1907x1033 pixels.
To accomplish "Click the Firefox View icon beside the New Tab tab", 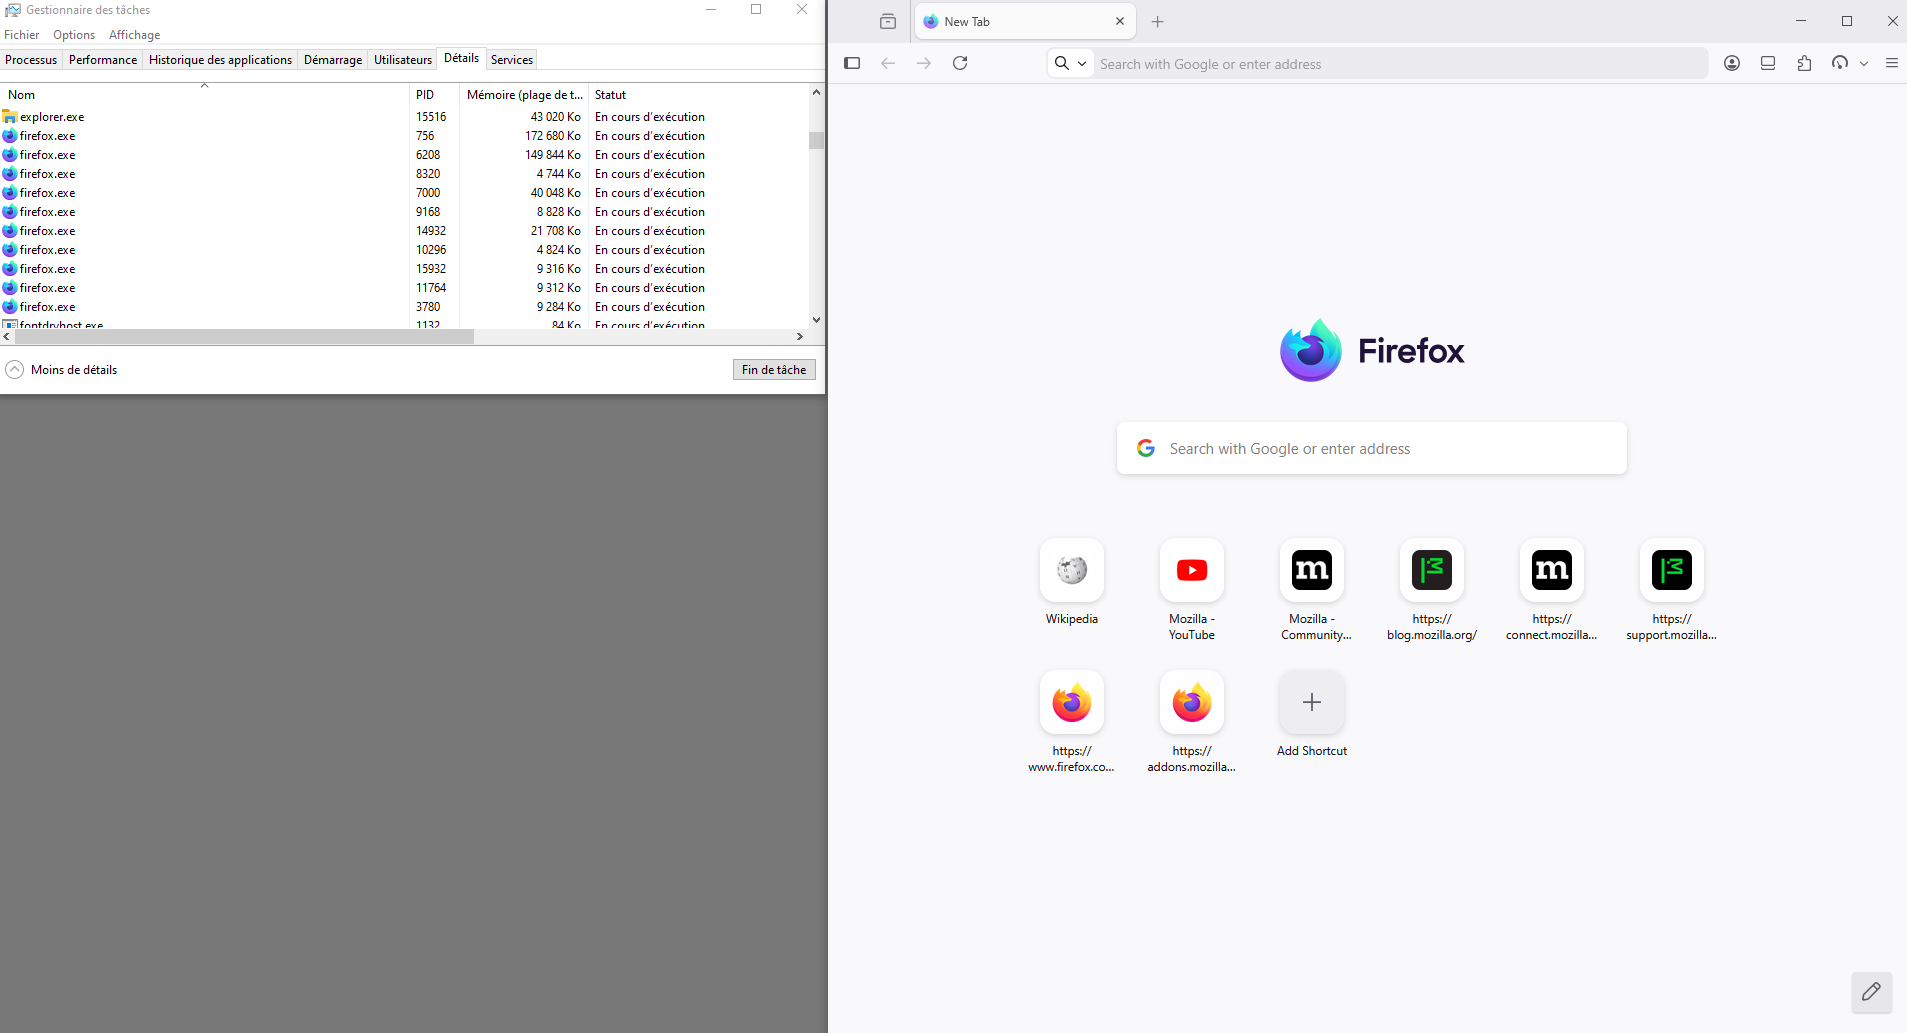I will coord(888,21).
